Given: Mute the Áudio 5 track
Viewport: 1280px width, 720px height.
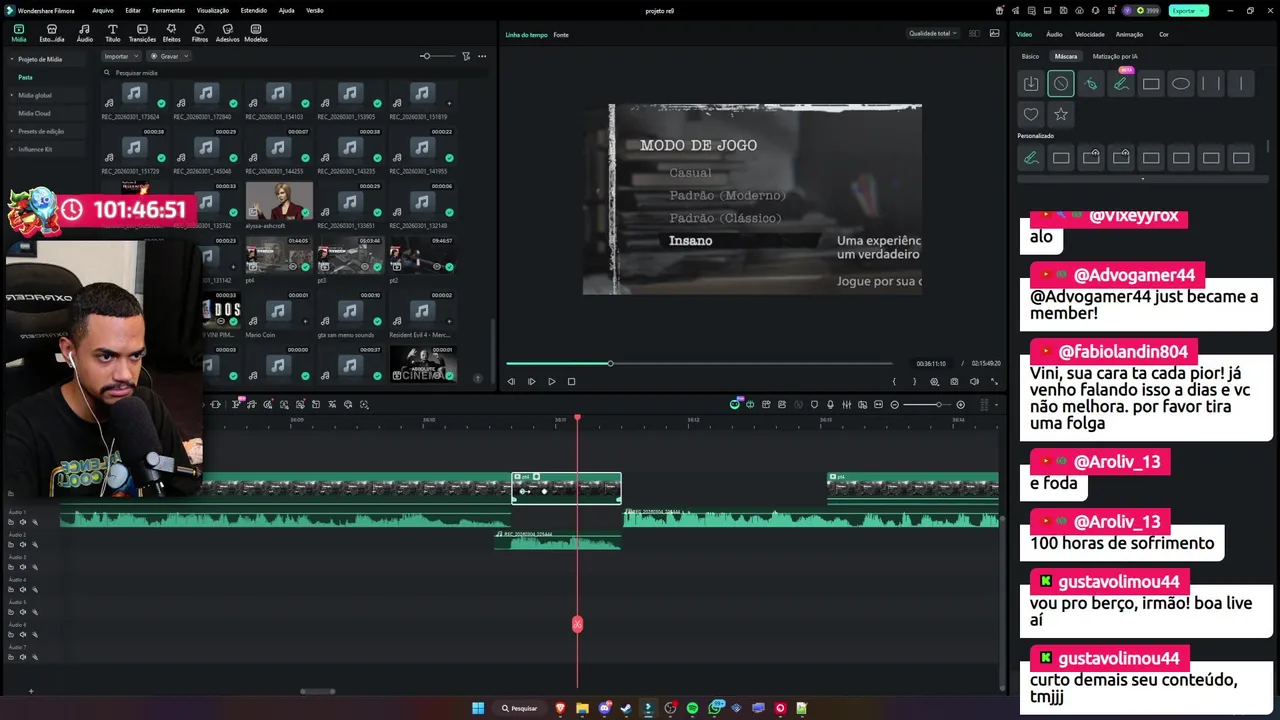Looking at the screenshot, I should click(23, 612).
